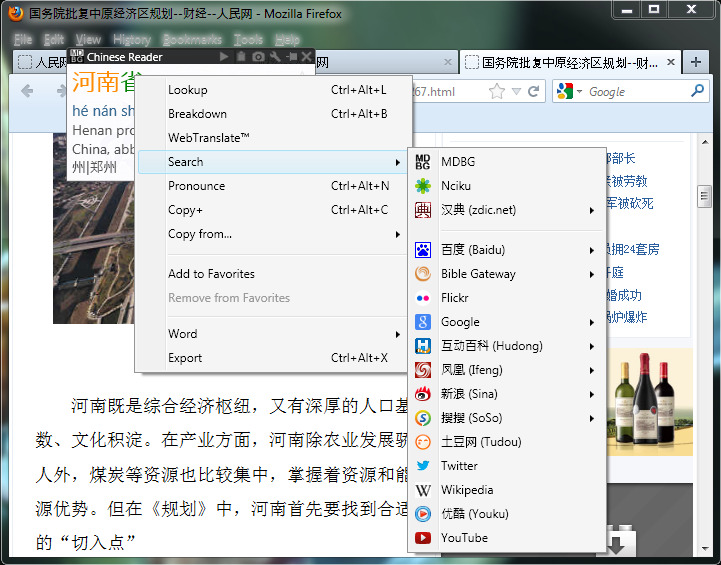The height and width of the screenshot is (565, 721).
Task: Choose MDBG in the Search submenu
Action: [507, 162]
